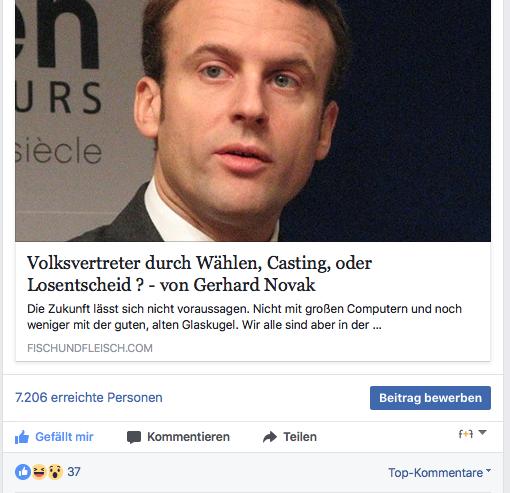510x493 pixels.
Task: Expand the Top-Kommentare sorting dropdown
Action: [439, 473]
